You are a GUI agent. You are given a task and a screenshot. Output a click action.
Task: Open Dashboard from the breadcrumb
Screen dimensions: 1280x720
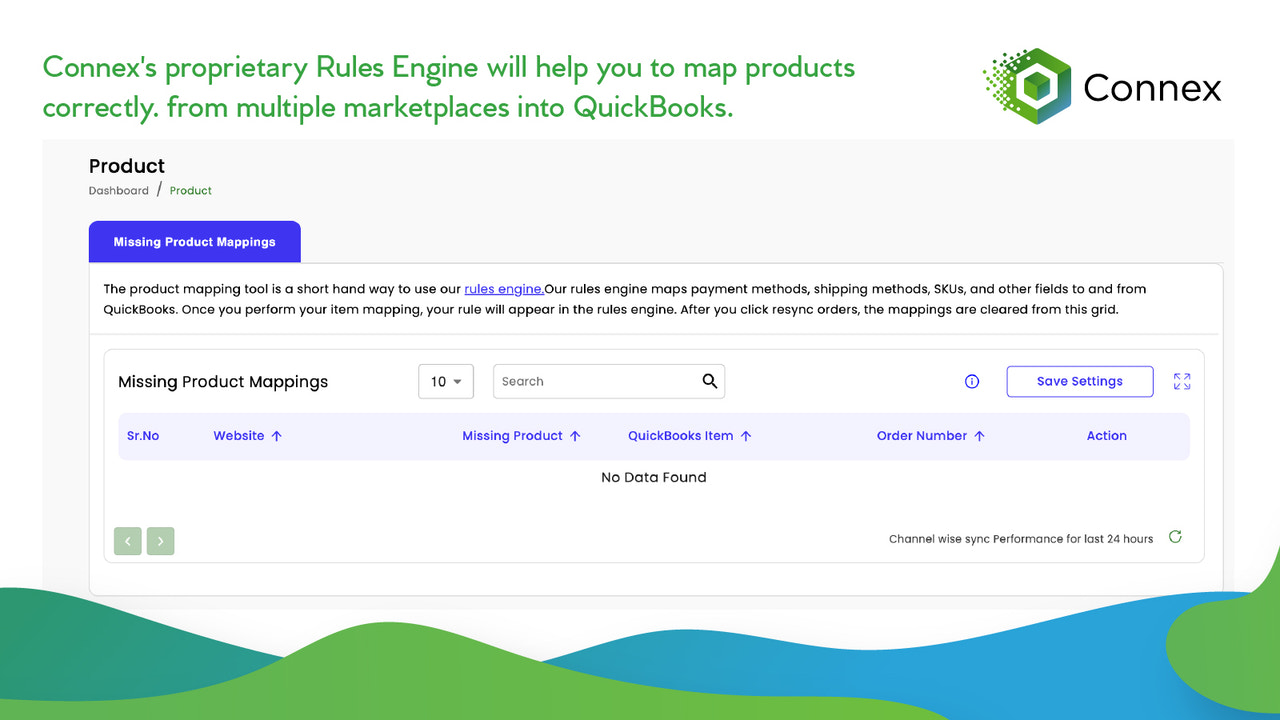tap(118, 190)
